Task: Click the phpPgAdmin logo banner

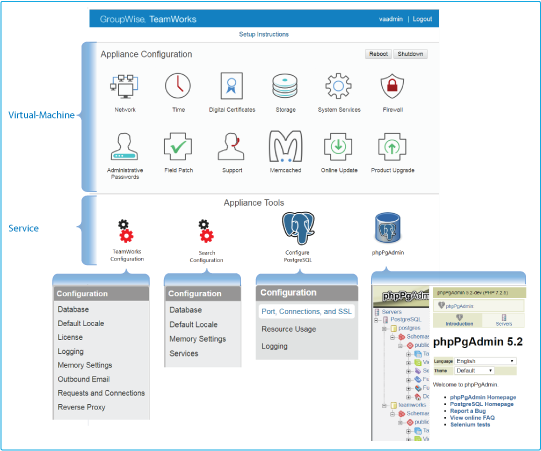Action: coord(402,297)
